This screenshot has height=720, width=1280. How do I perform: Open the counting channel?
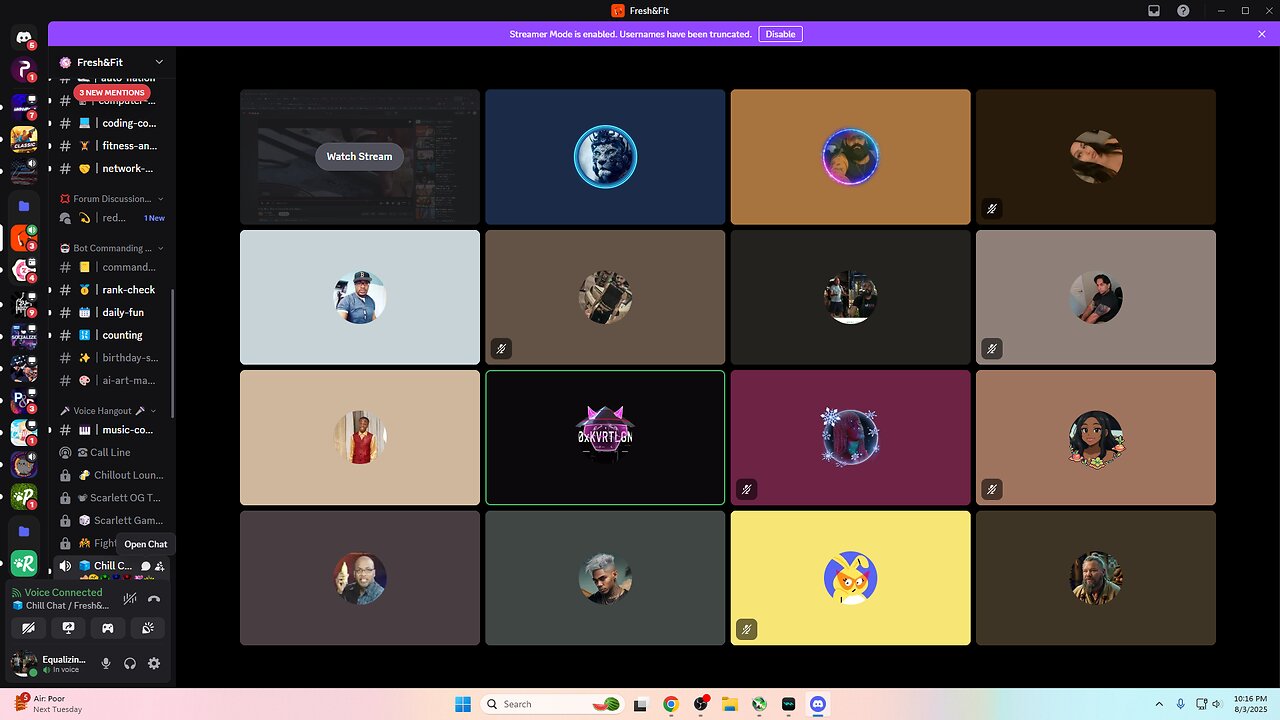[x=112, y=335]
